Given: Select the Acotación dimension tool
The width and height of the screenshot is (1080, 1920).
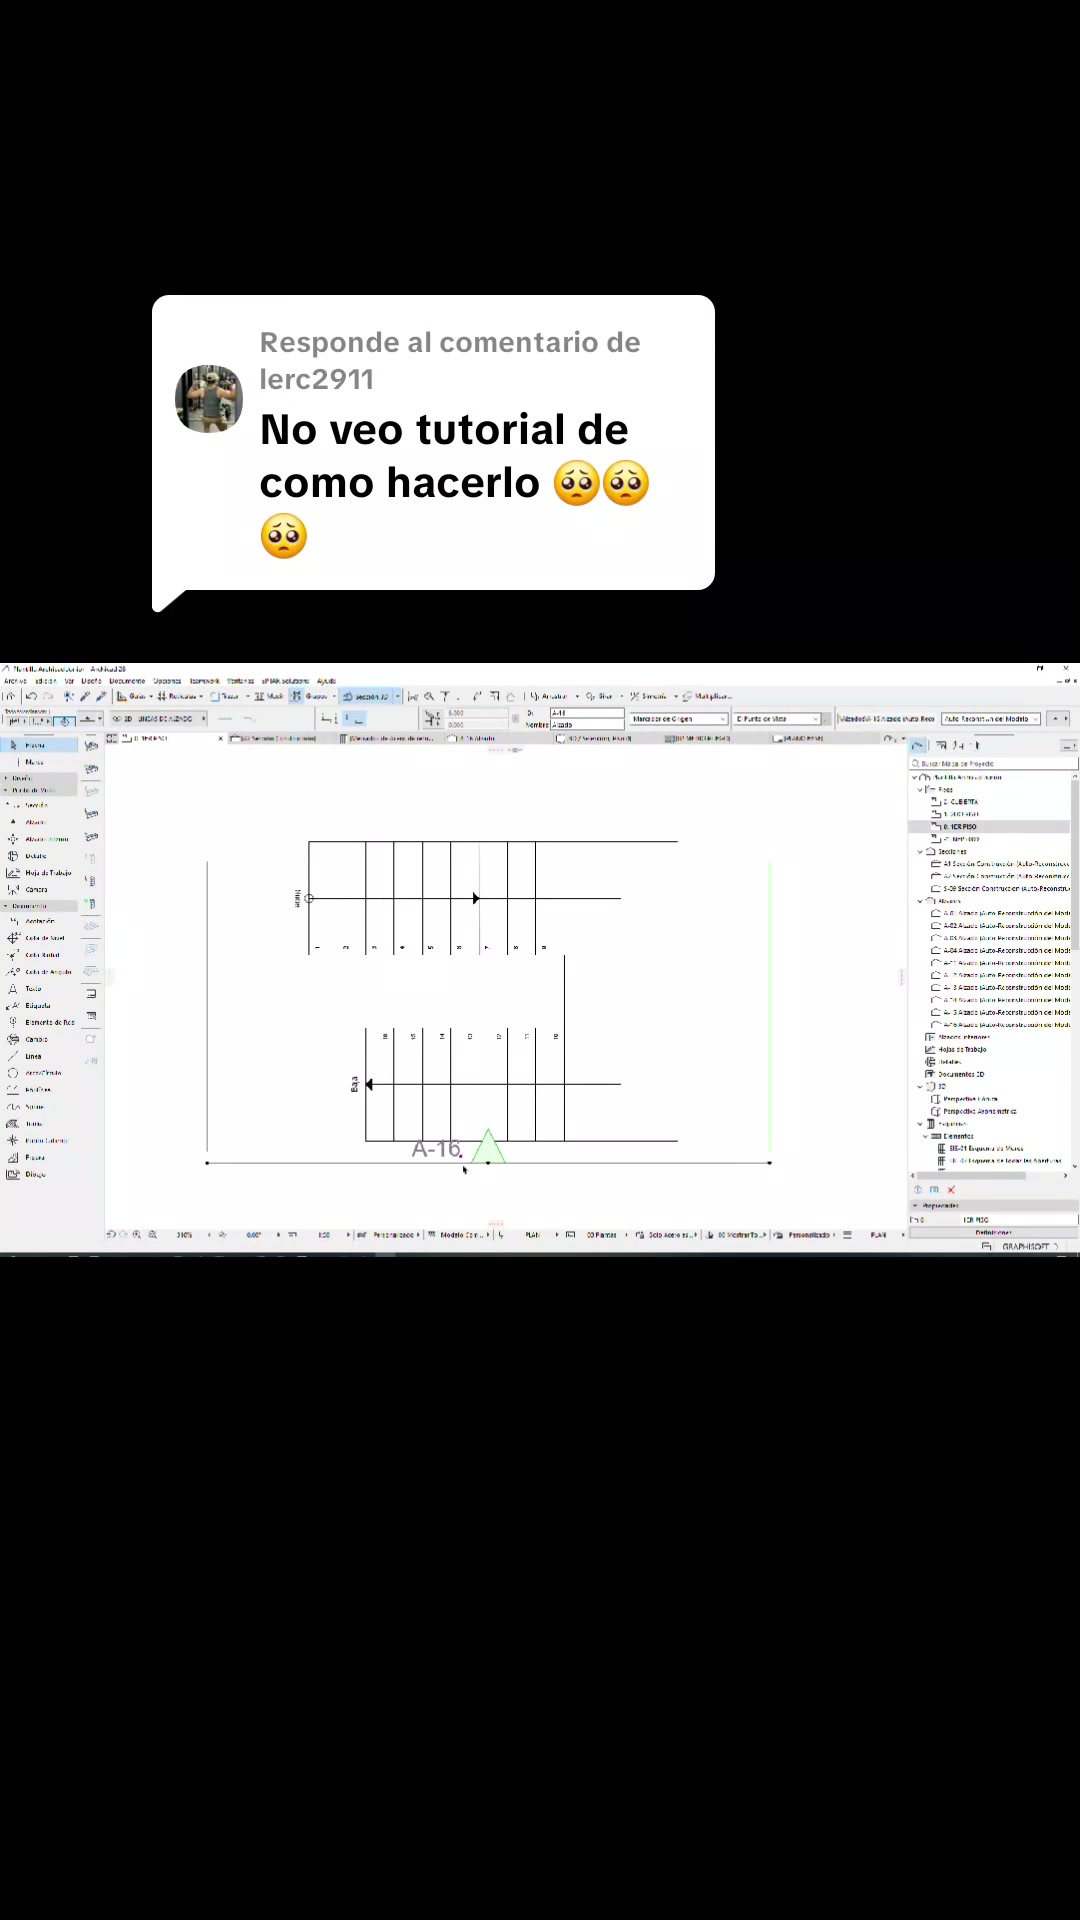Looking at the screenshot, I should tap(39, 921).
